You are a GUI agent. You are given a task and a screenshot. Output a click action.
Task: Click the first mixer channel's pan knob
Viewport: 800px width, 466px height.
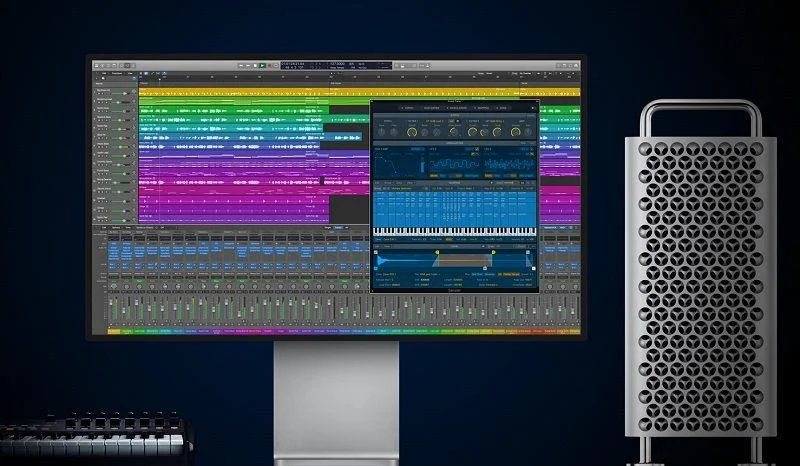114,286
